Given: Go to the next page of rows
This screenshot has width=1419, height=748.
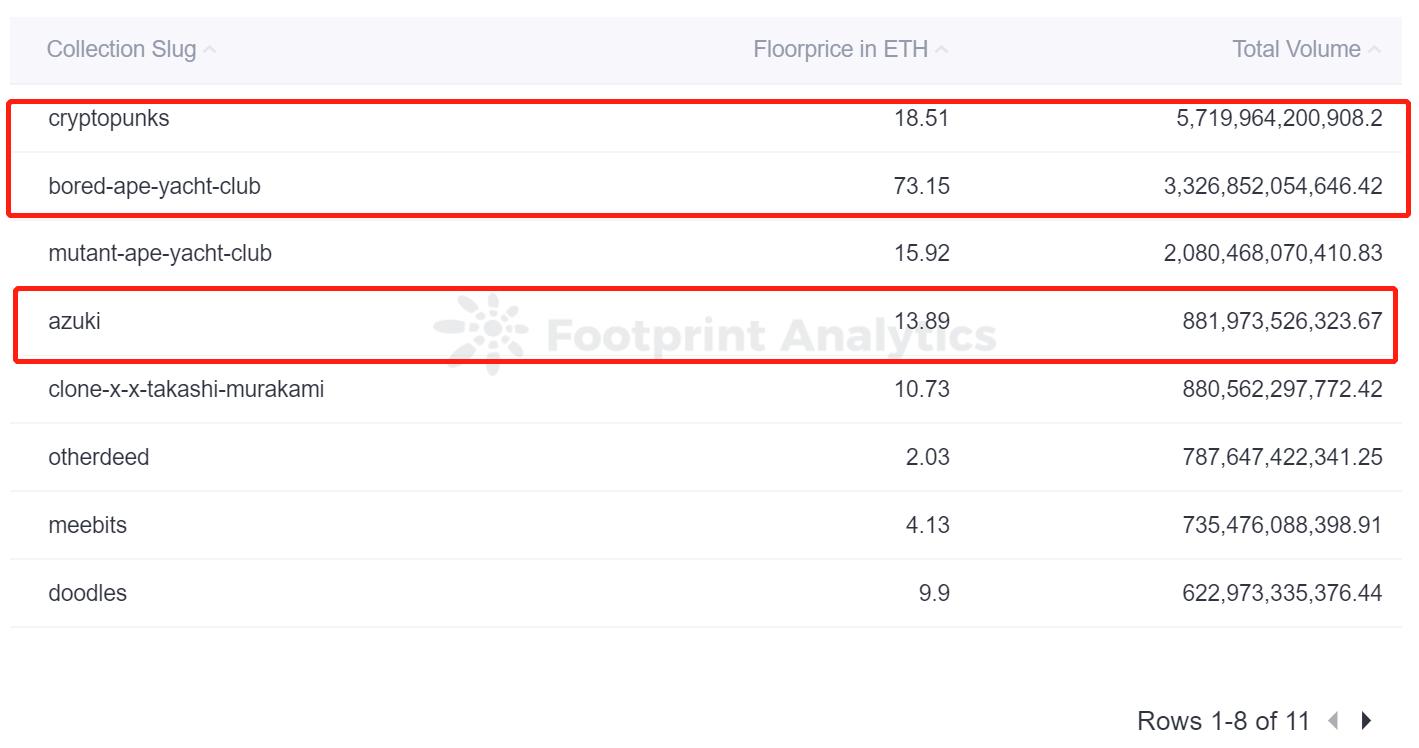Looking at the screenshot, I should pyautogui.click(x=1367, y=720).
